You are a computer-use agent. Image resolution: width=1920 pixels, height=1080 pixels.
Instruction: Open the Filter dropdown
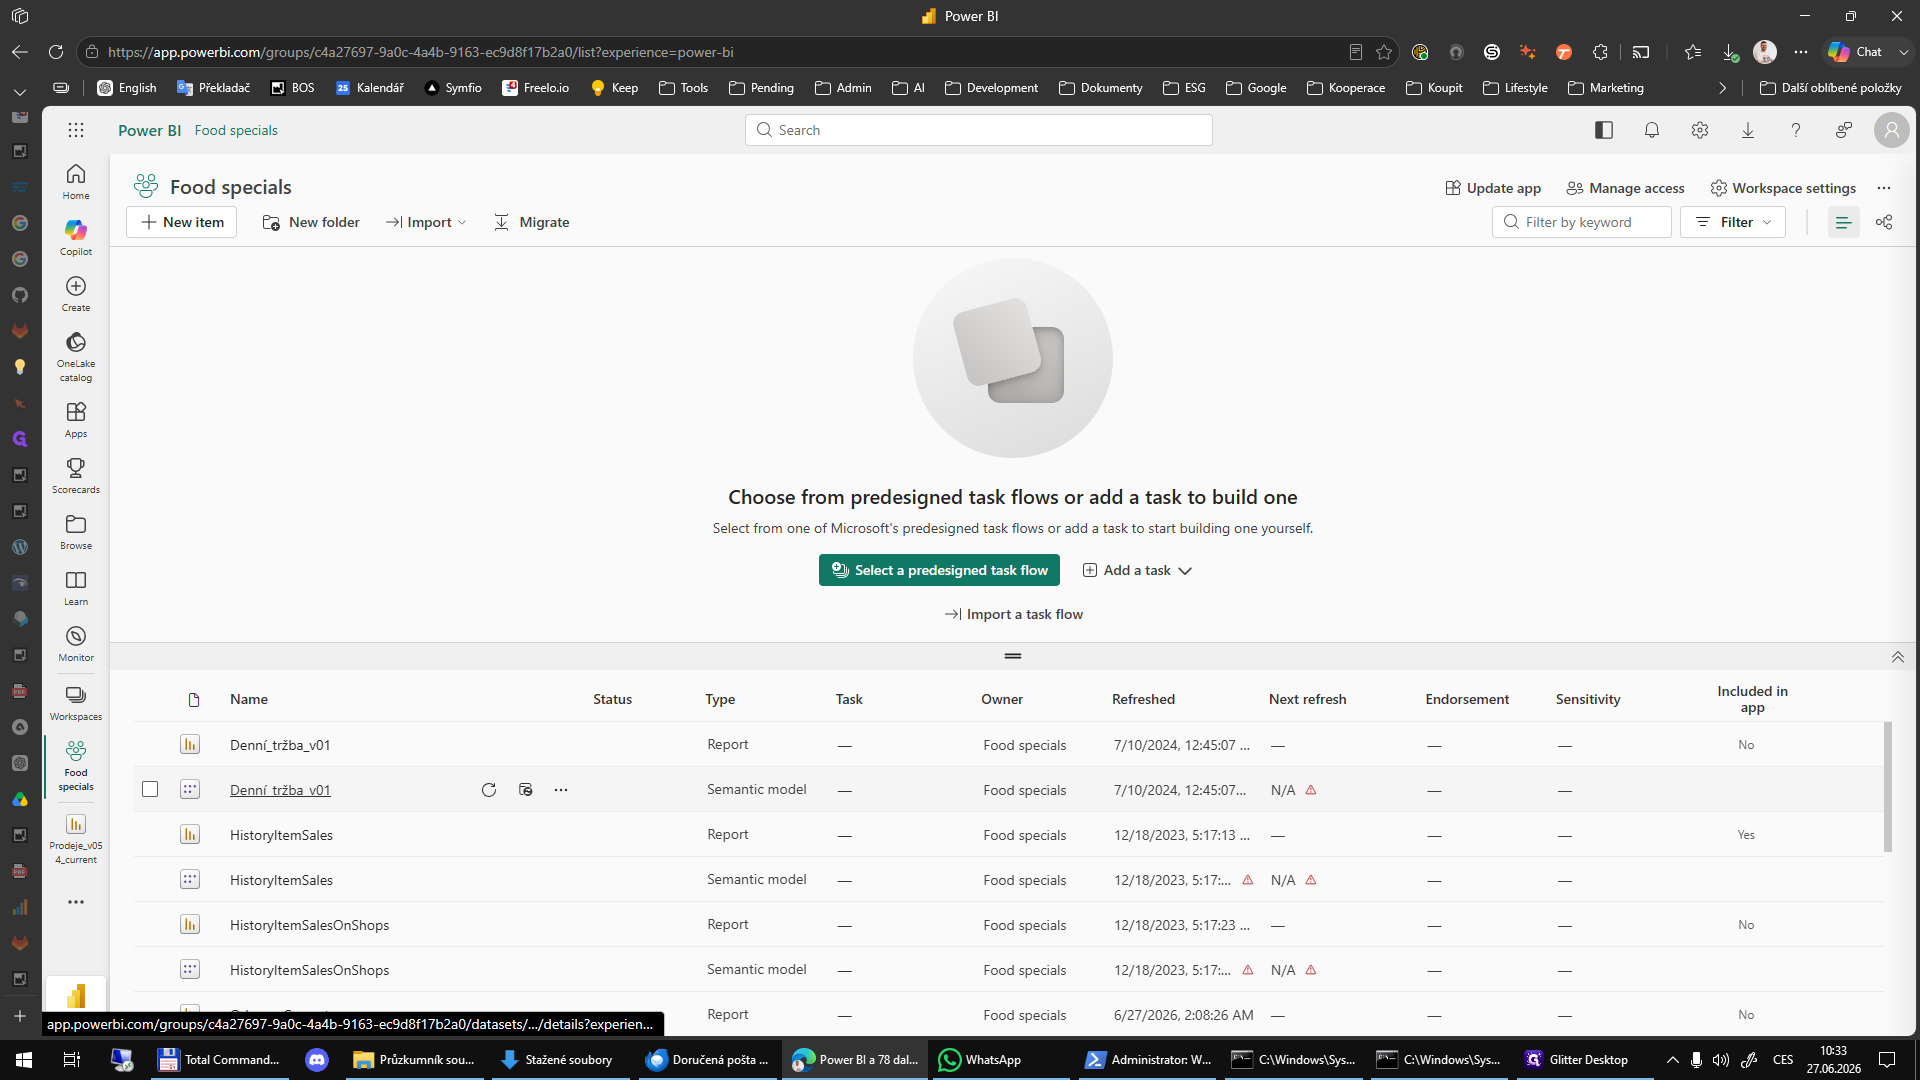click(1733, 222)
